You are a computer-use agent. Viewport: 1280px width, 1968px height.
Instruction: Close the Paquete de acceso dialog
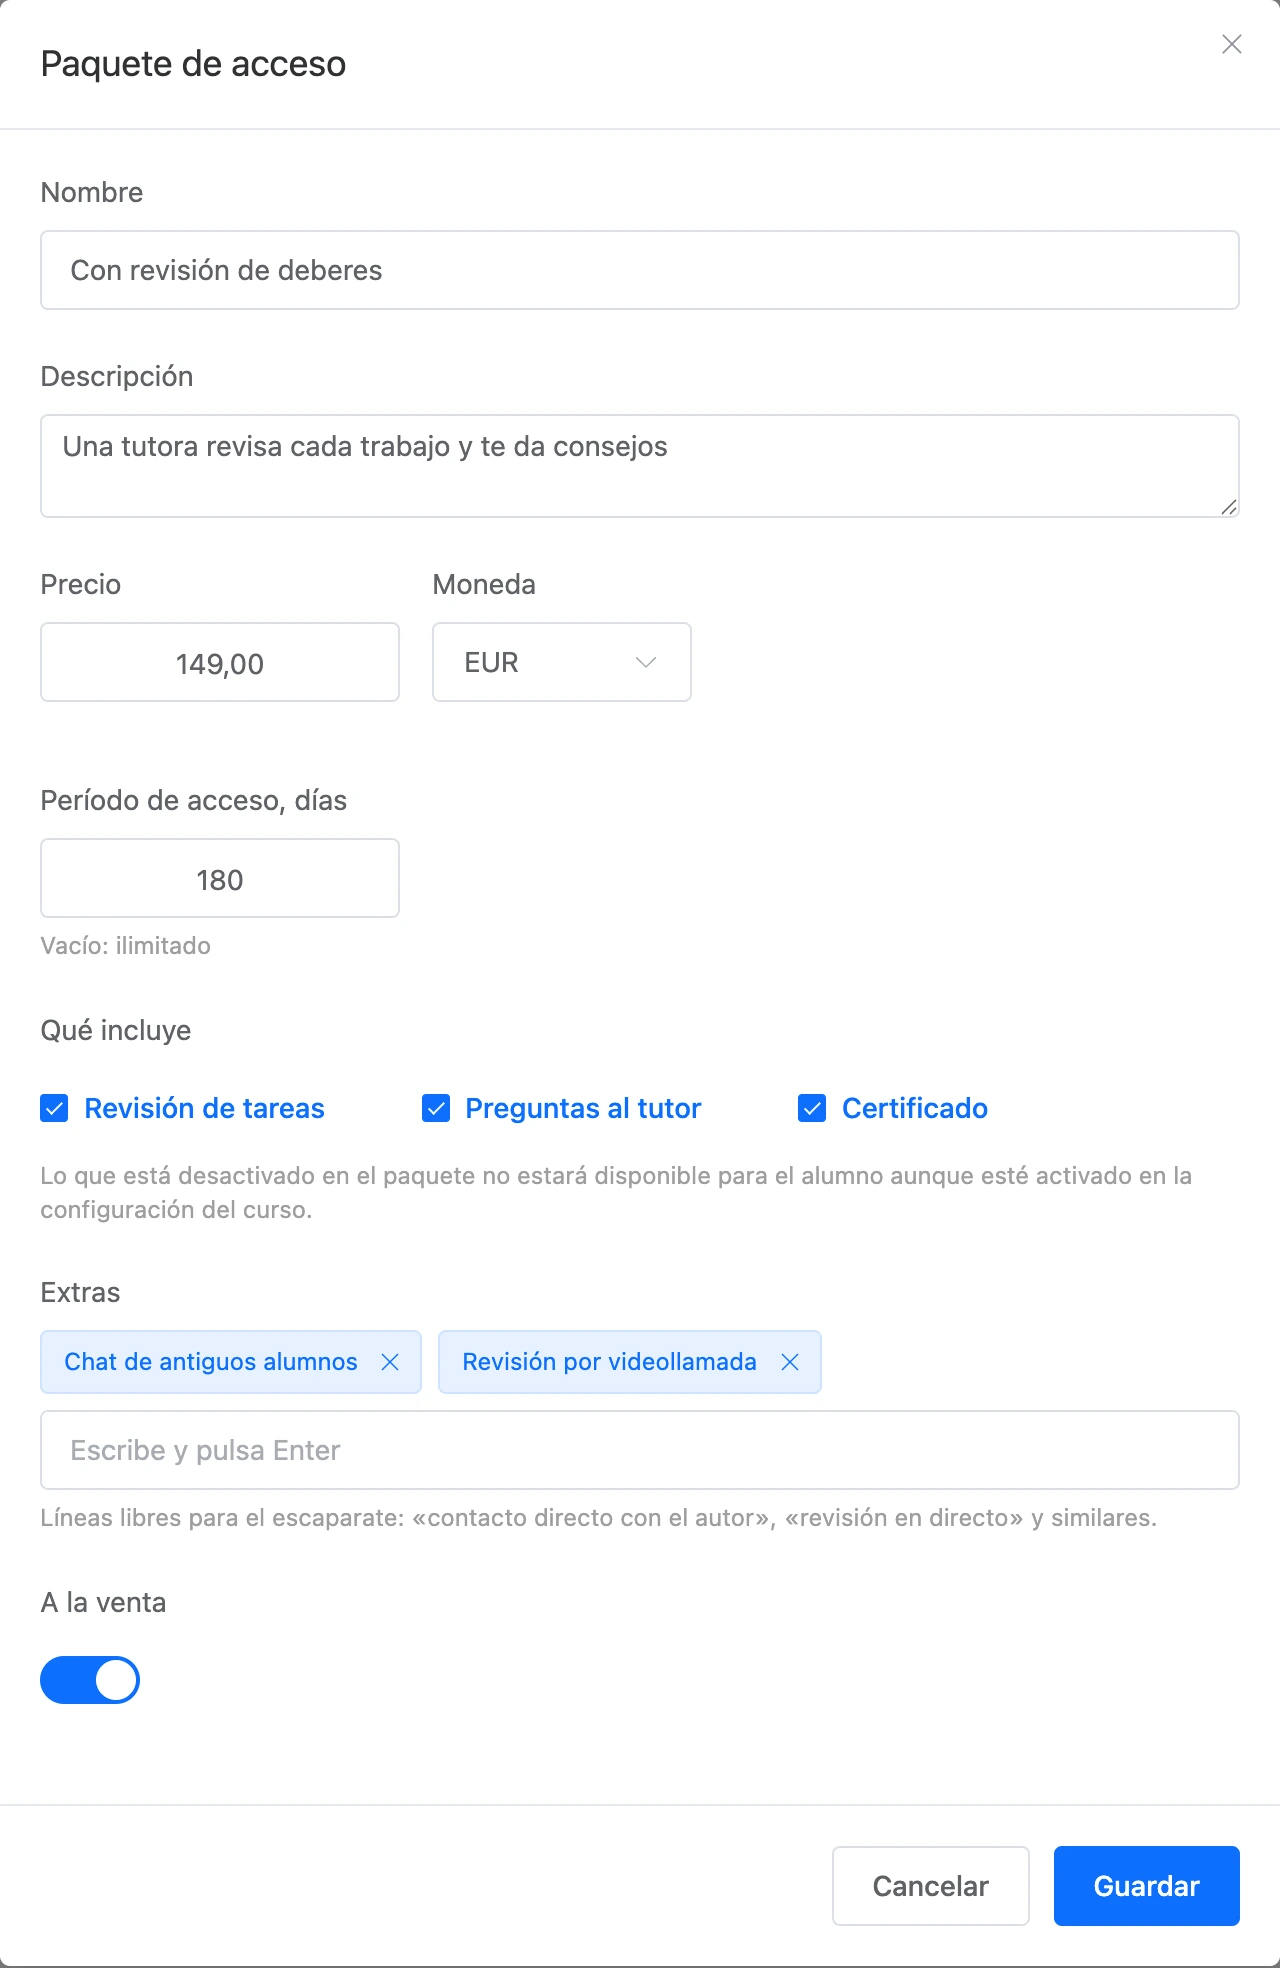[x=1232, y=44]
